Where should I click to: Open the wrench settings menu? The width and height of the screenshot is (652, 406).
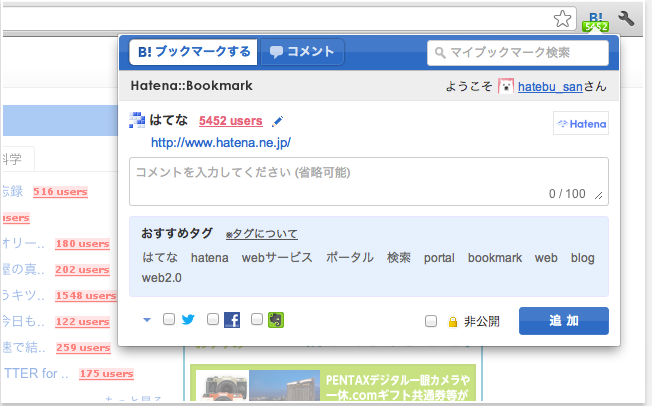(x=626, y=19)
